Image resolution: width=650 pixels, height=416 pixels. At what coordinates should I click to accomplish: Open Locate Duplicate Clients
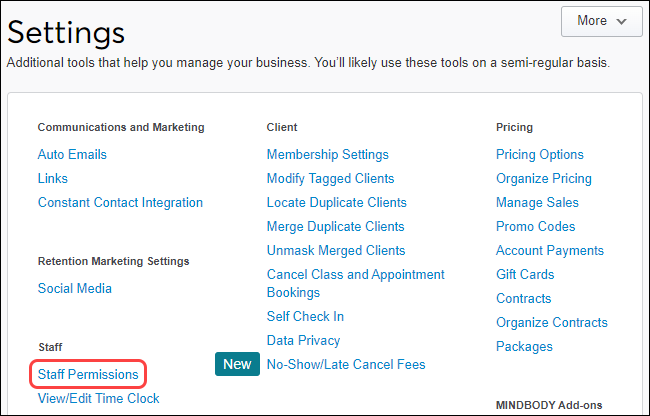pyautogui.click(x=335, y=203)
